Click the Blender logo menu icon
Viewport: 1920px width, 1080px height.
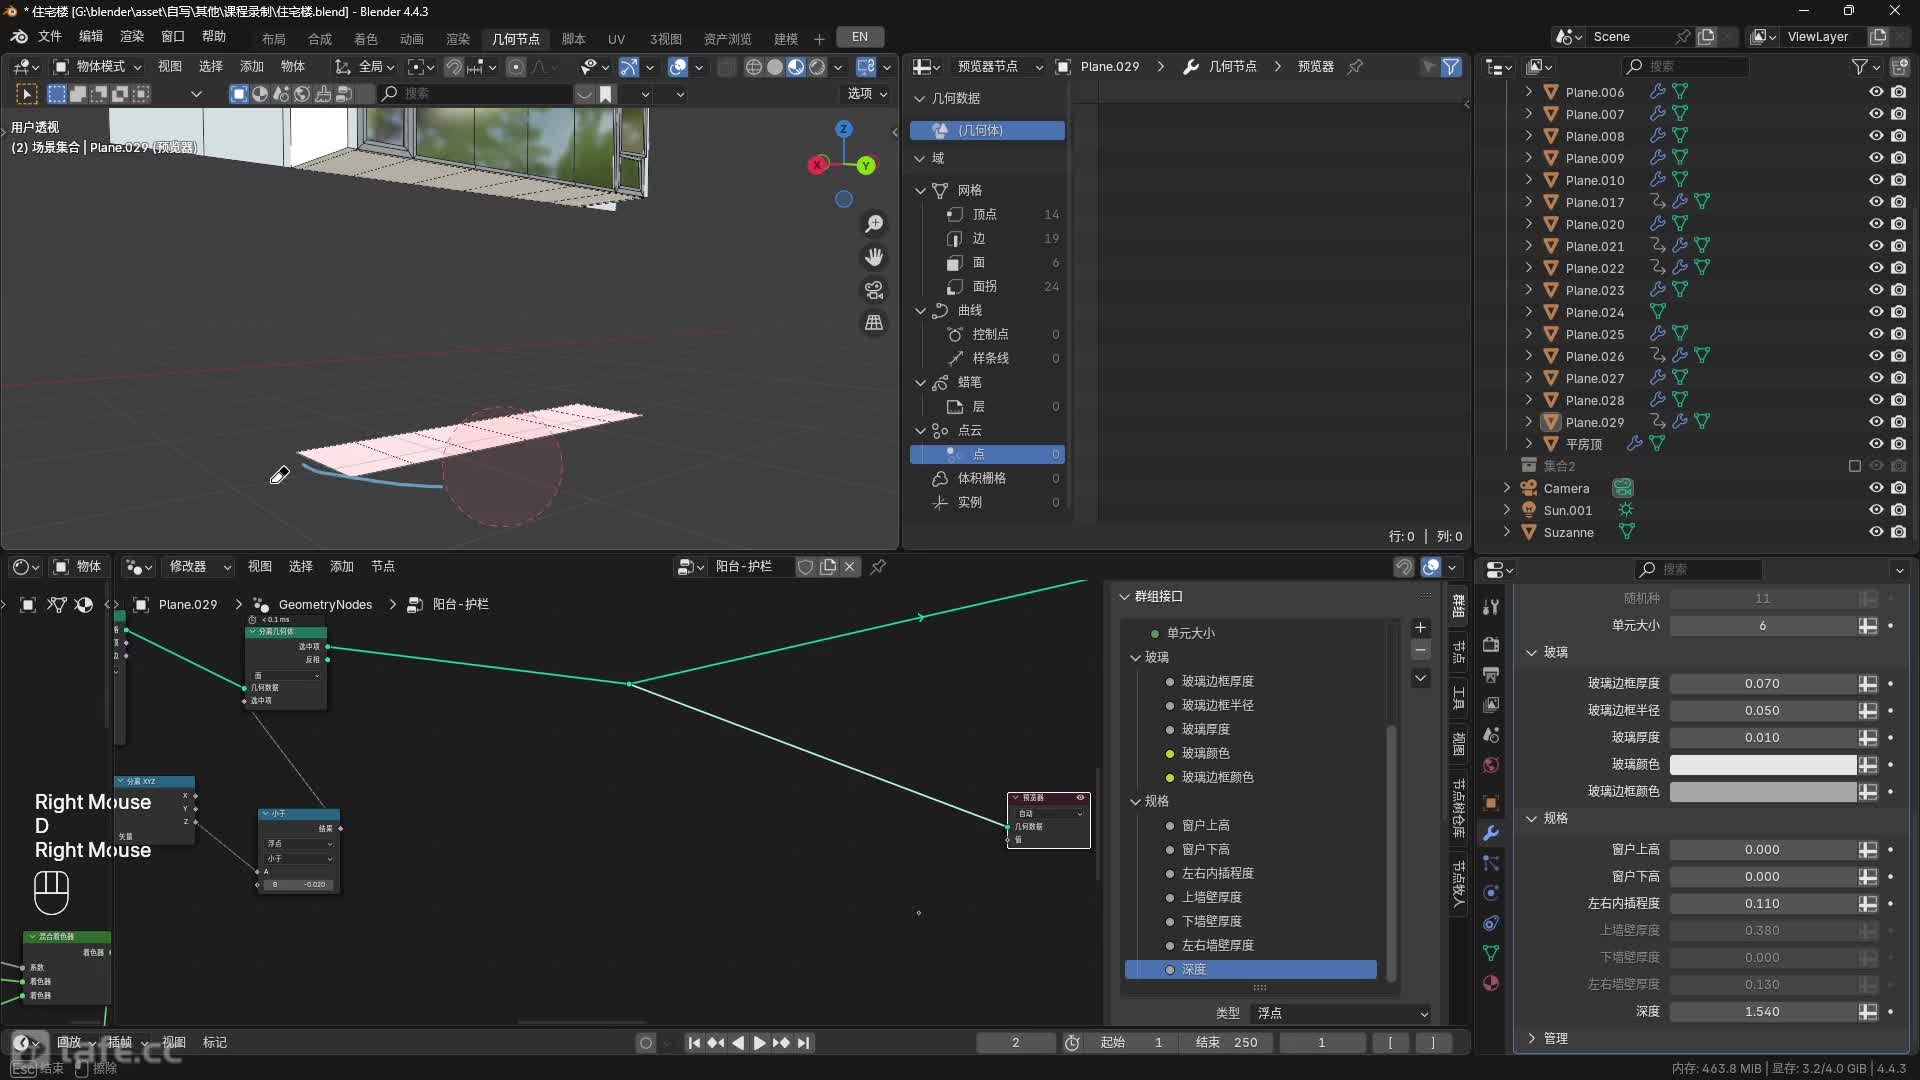pyautogui.click(x=19, y=37)
